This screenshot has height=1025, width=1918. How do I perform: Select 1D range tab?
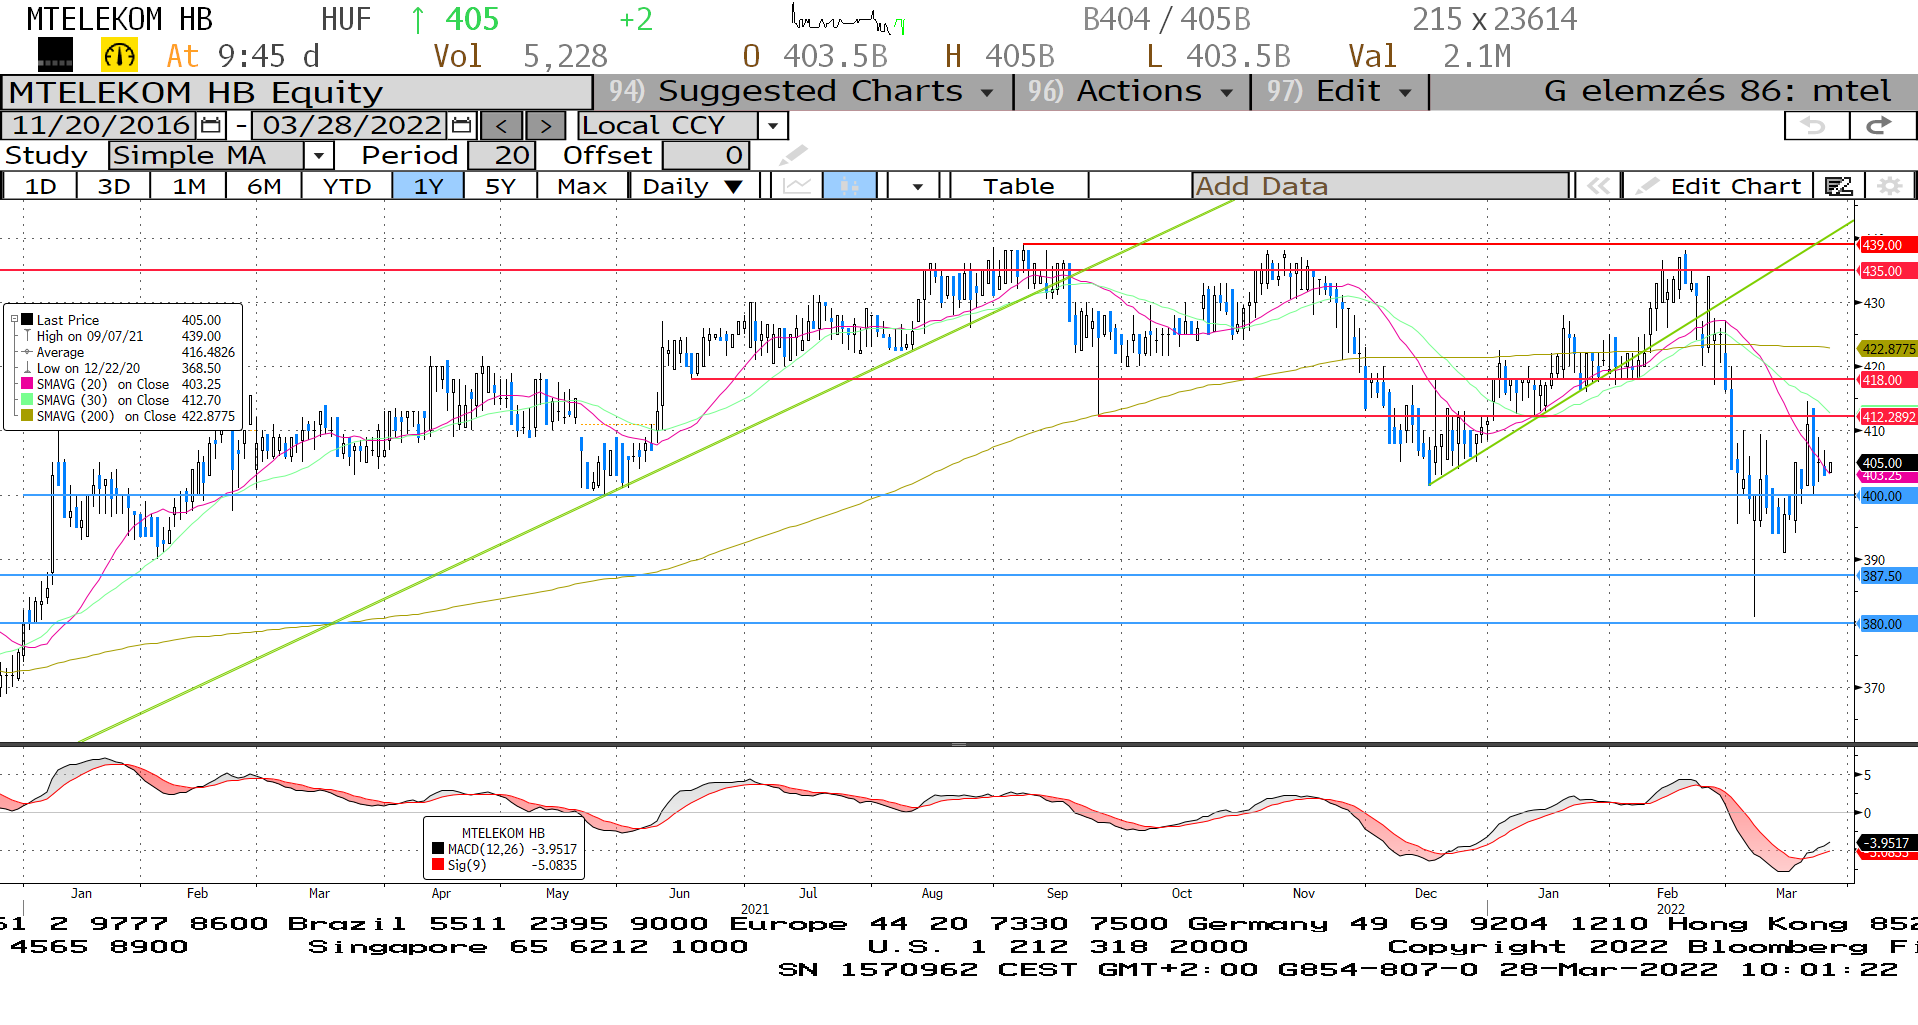coord(40,186)
